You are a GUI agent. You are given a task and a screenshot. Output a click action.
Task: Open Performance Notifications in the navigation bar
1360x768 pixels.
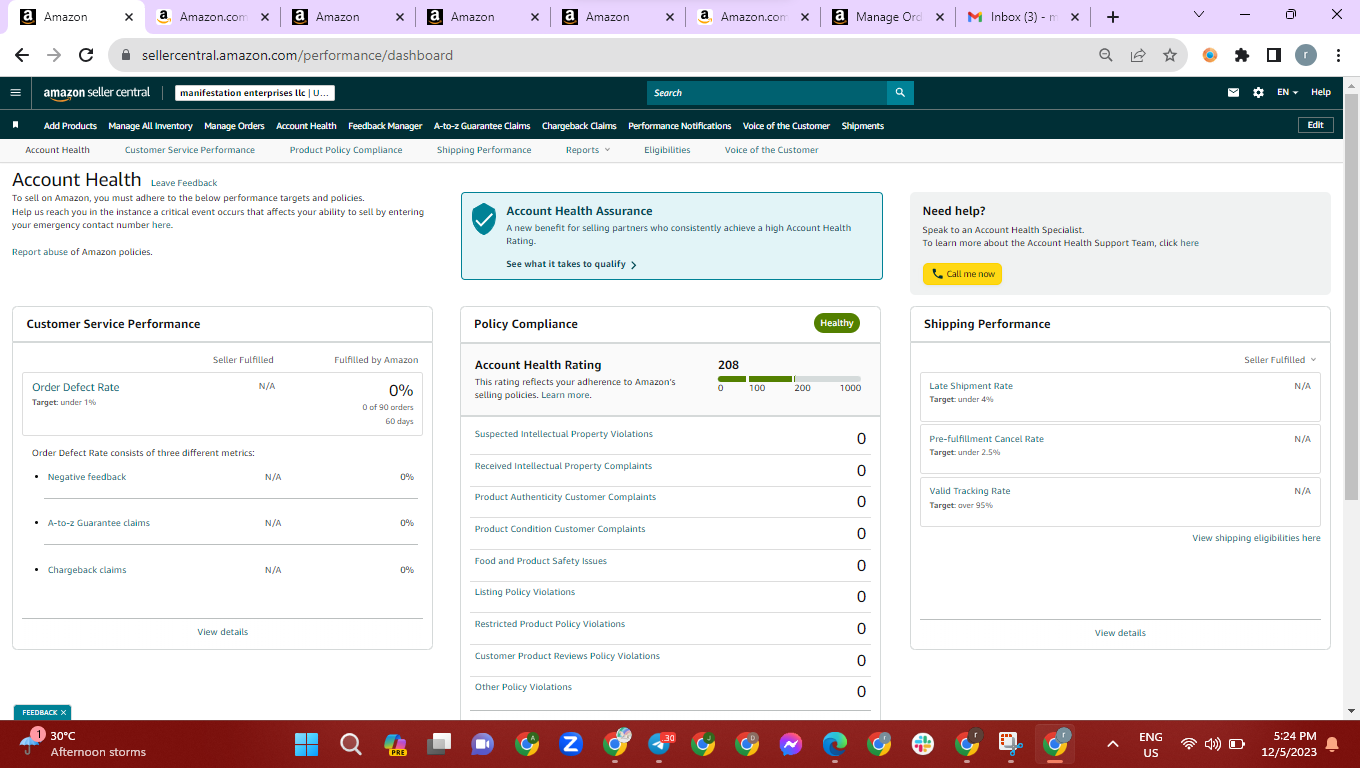680,126
